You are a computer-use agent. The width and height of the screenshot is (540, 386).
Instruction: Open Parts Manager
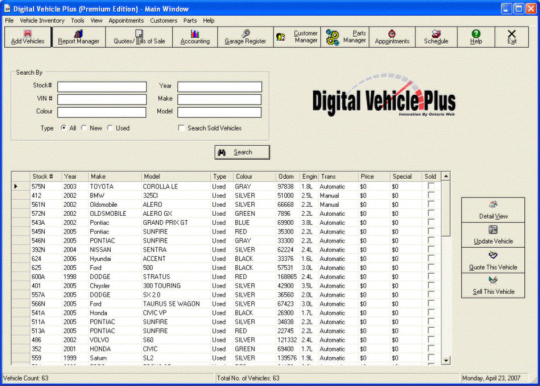345,37
